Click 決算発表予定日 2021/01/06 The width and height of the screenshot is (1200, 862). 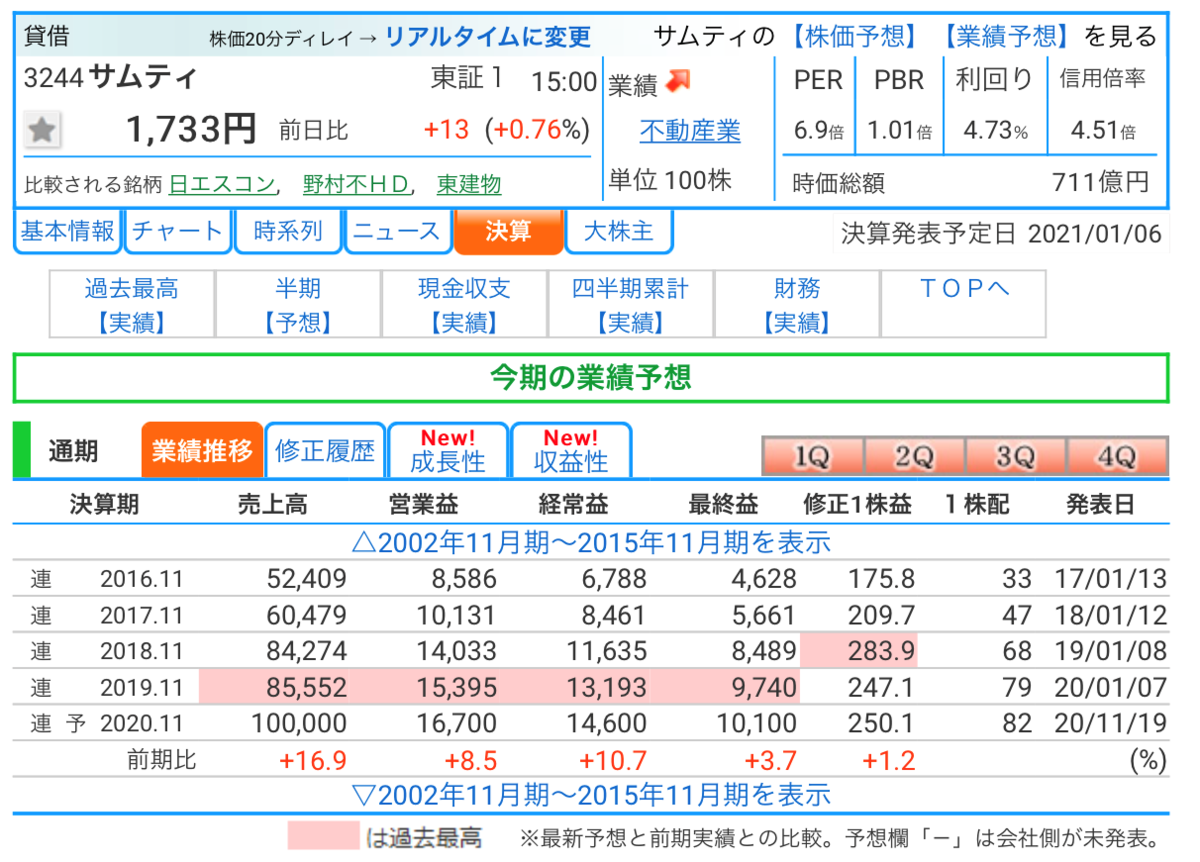[1001, 234]
